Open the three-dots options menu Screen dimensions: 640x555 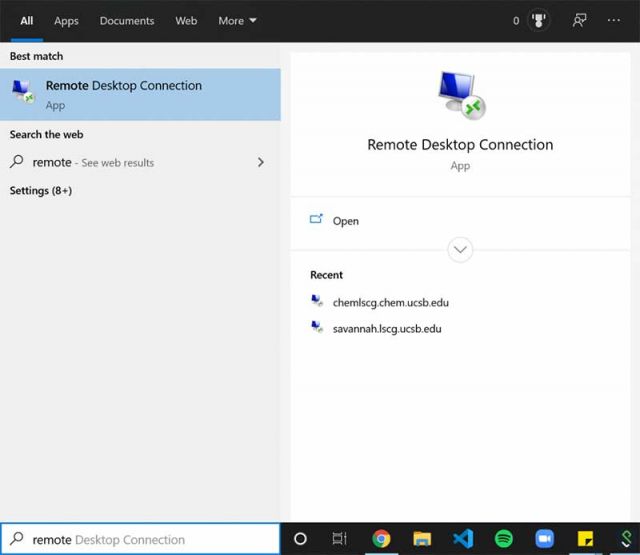(613, 20)
